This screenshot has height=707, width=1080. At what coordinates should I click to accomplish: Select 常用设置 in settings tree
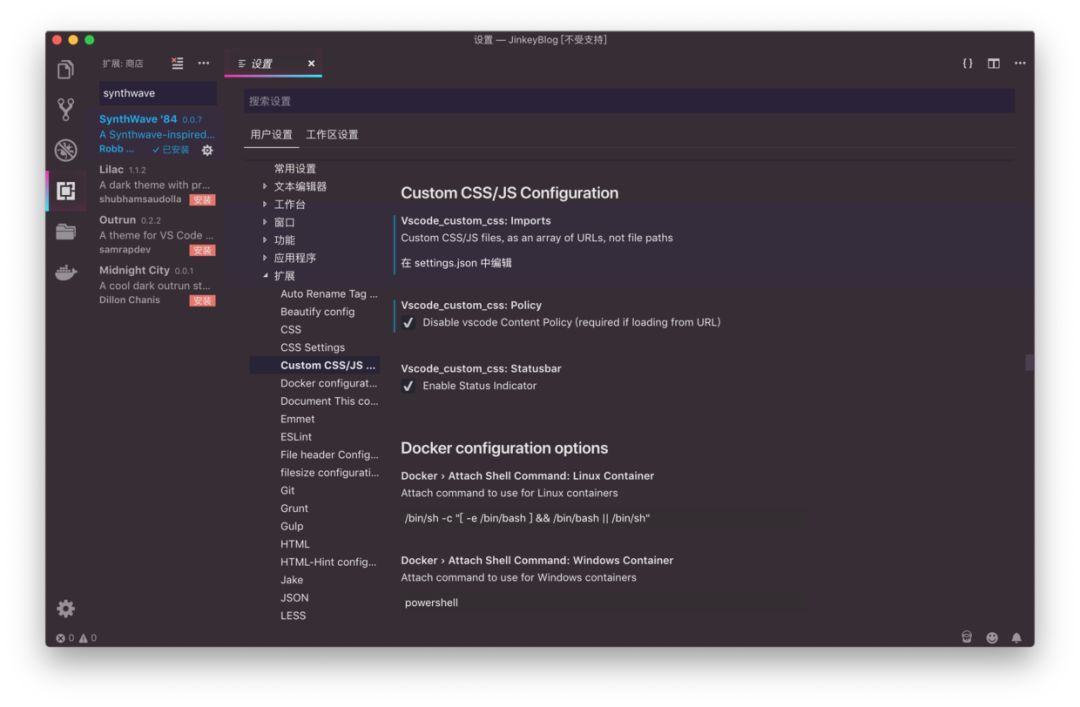tap(295, 169)
